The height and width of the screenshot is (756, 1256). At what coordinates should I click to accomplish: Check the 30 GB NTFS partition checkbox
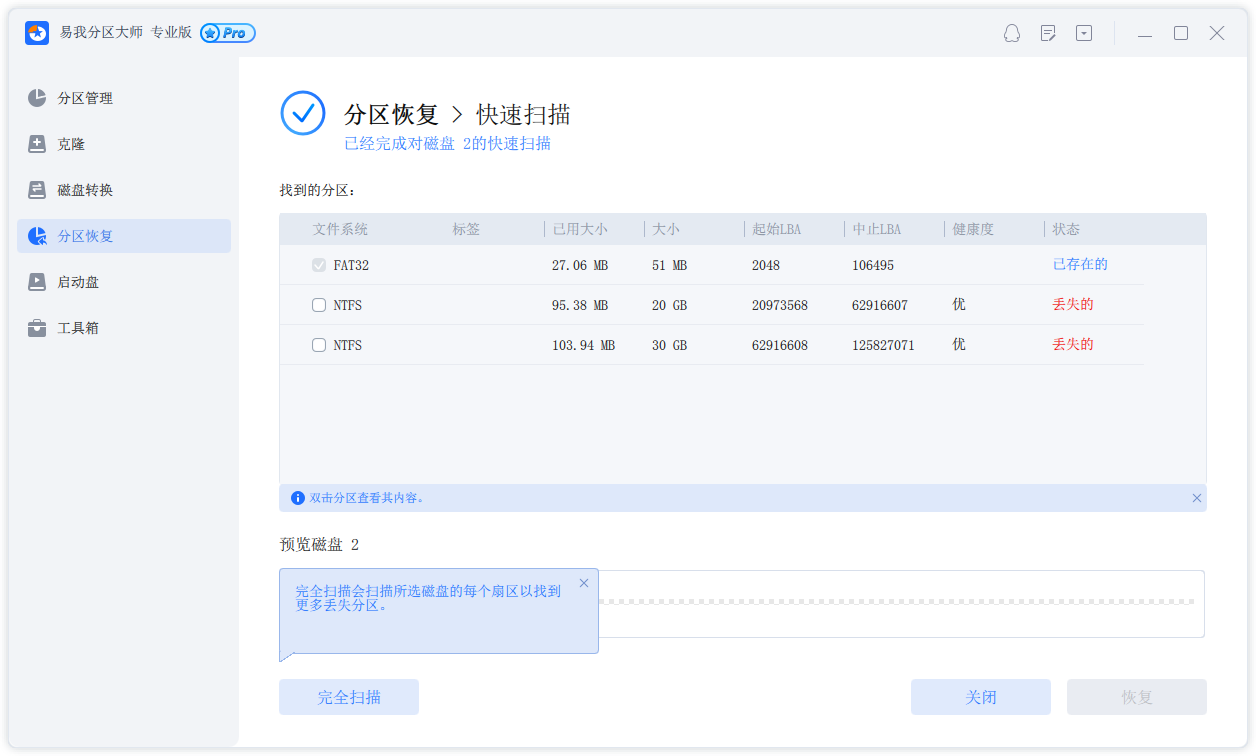pos(319,345)
